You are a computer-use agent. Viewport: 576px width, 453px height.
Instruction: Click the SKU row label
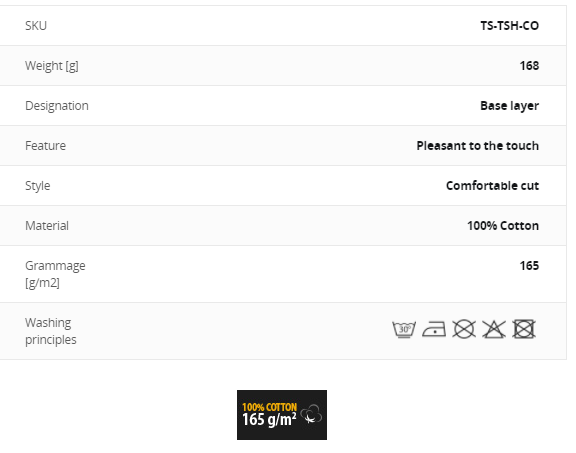coord(36,26)
